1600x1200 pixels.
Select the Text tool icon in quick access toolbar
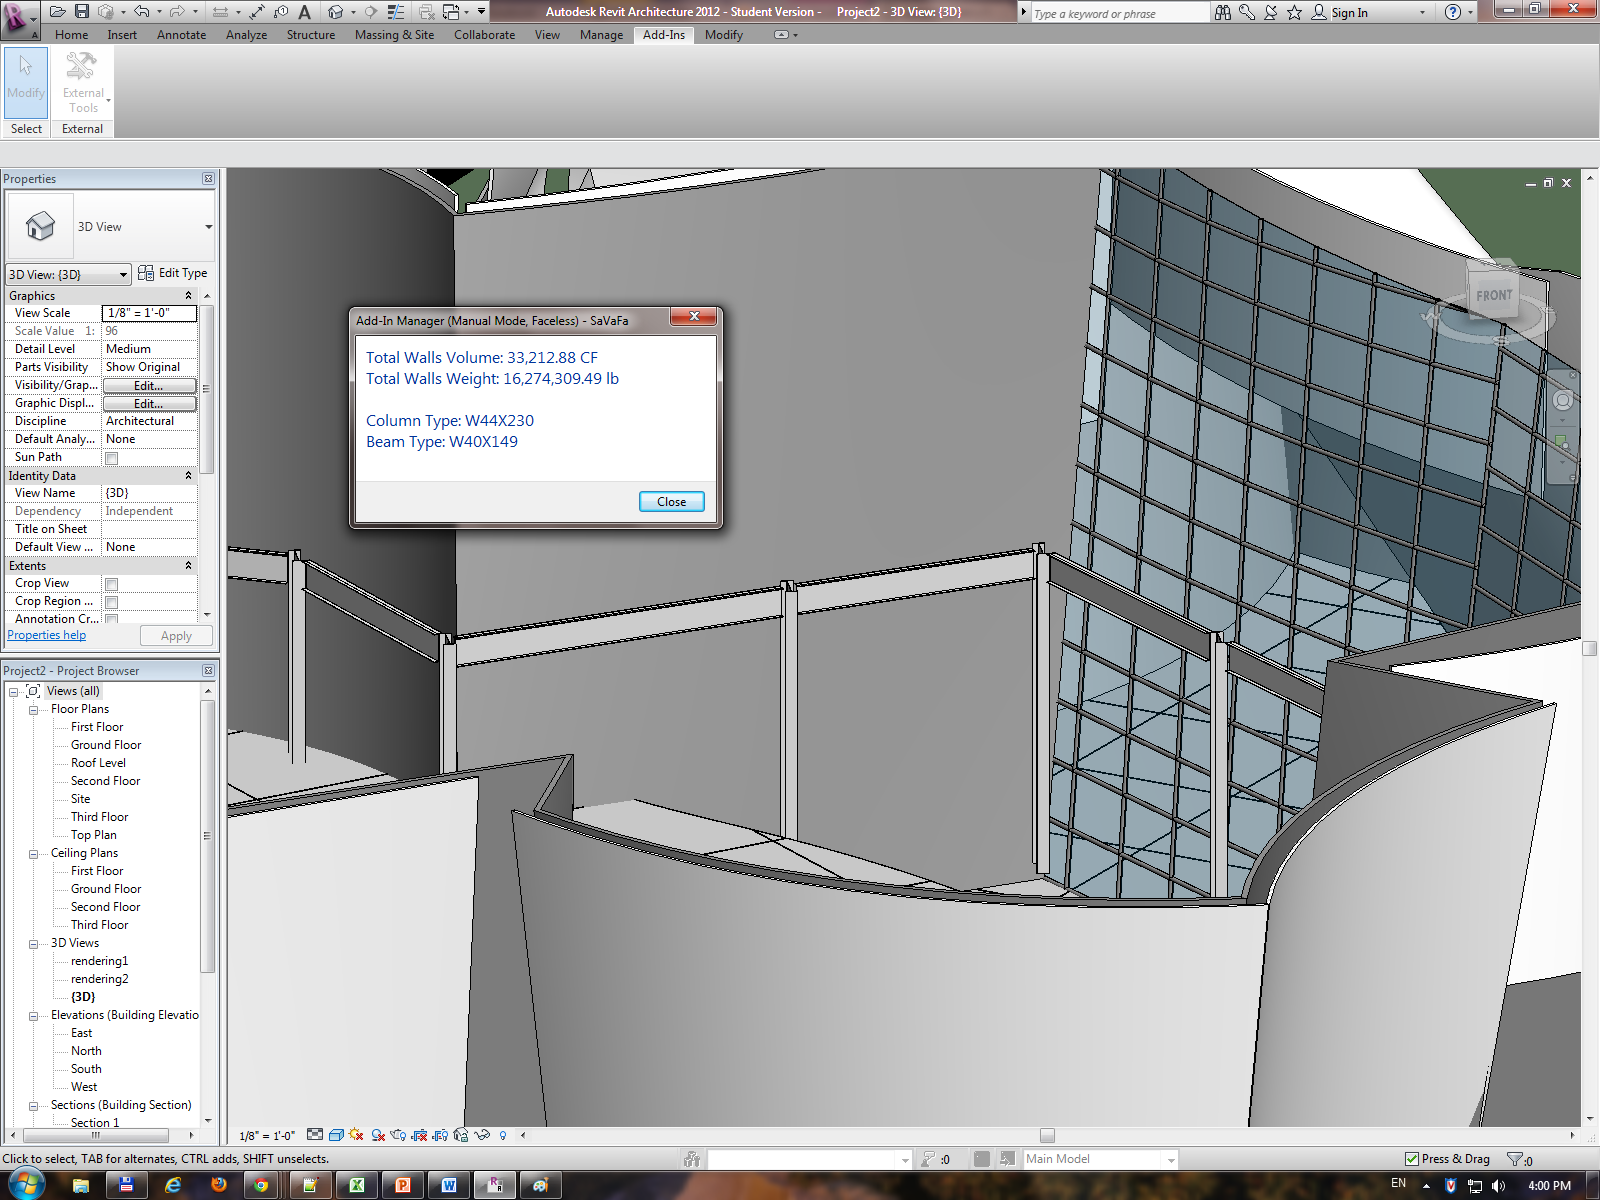(304, 12)
